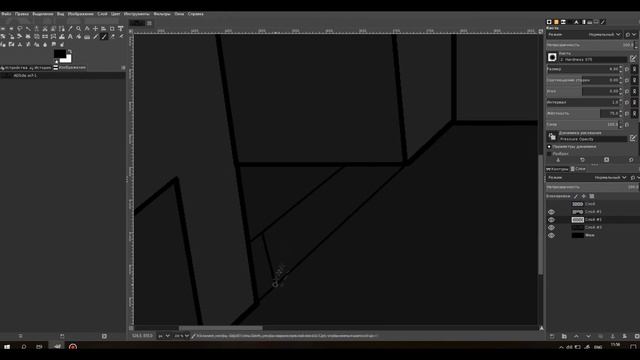The image size is (640, 360).
Task: Select the Blur/Sharpen droplet tool
Action: pos(45,44)
